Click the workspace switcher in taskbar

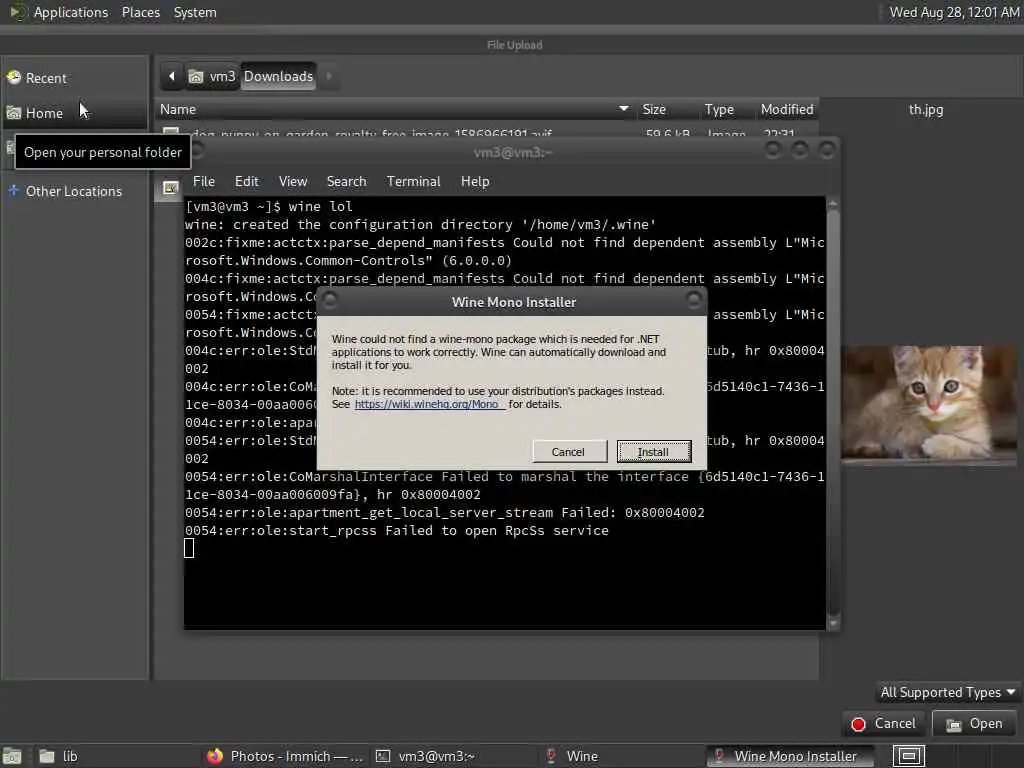(909, 756)
